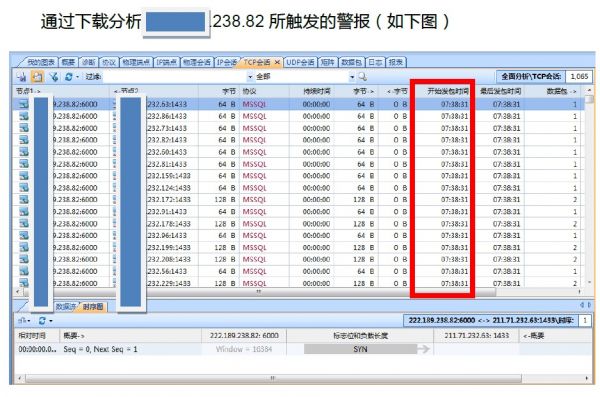Screen dimensions: 600x397
Task: Click the session list vertical scrollbar
Action: tap(589, 188)
